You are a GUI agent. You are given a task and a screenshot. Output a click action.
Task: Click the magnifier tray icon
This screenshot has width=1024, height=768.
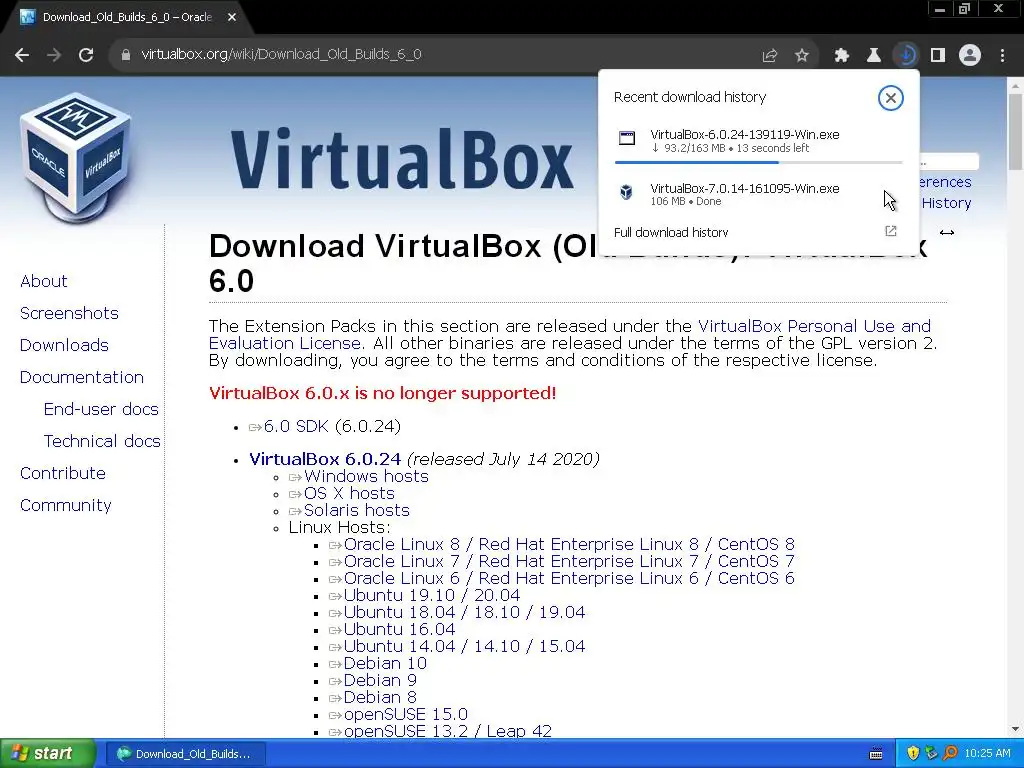pos(950,754)
